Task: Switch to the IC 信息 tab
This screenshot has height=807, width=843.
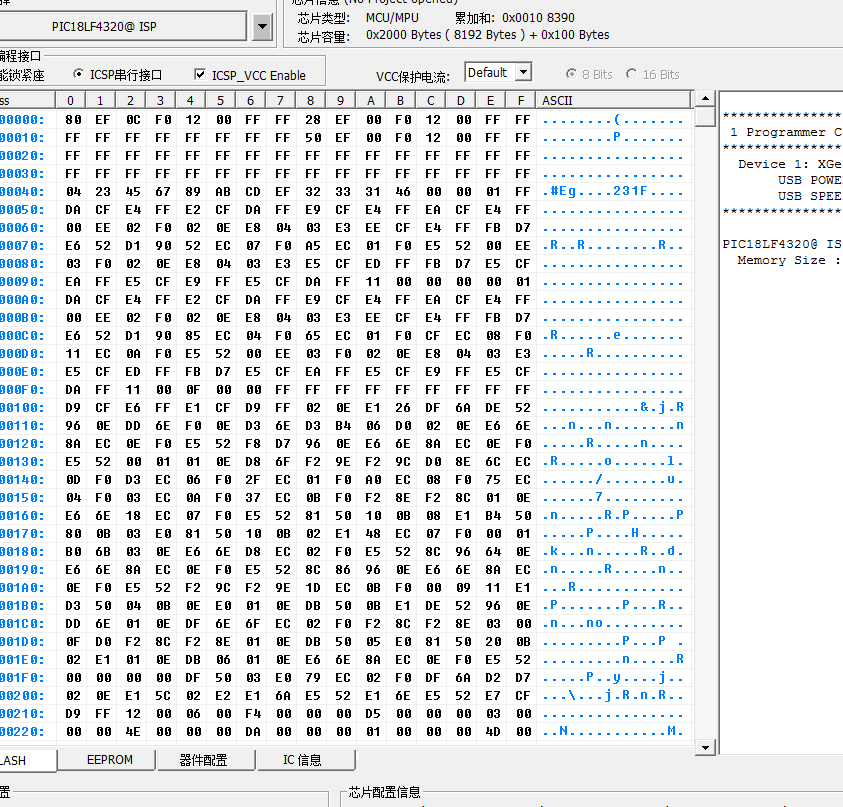Action: [x=301, y=760]
